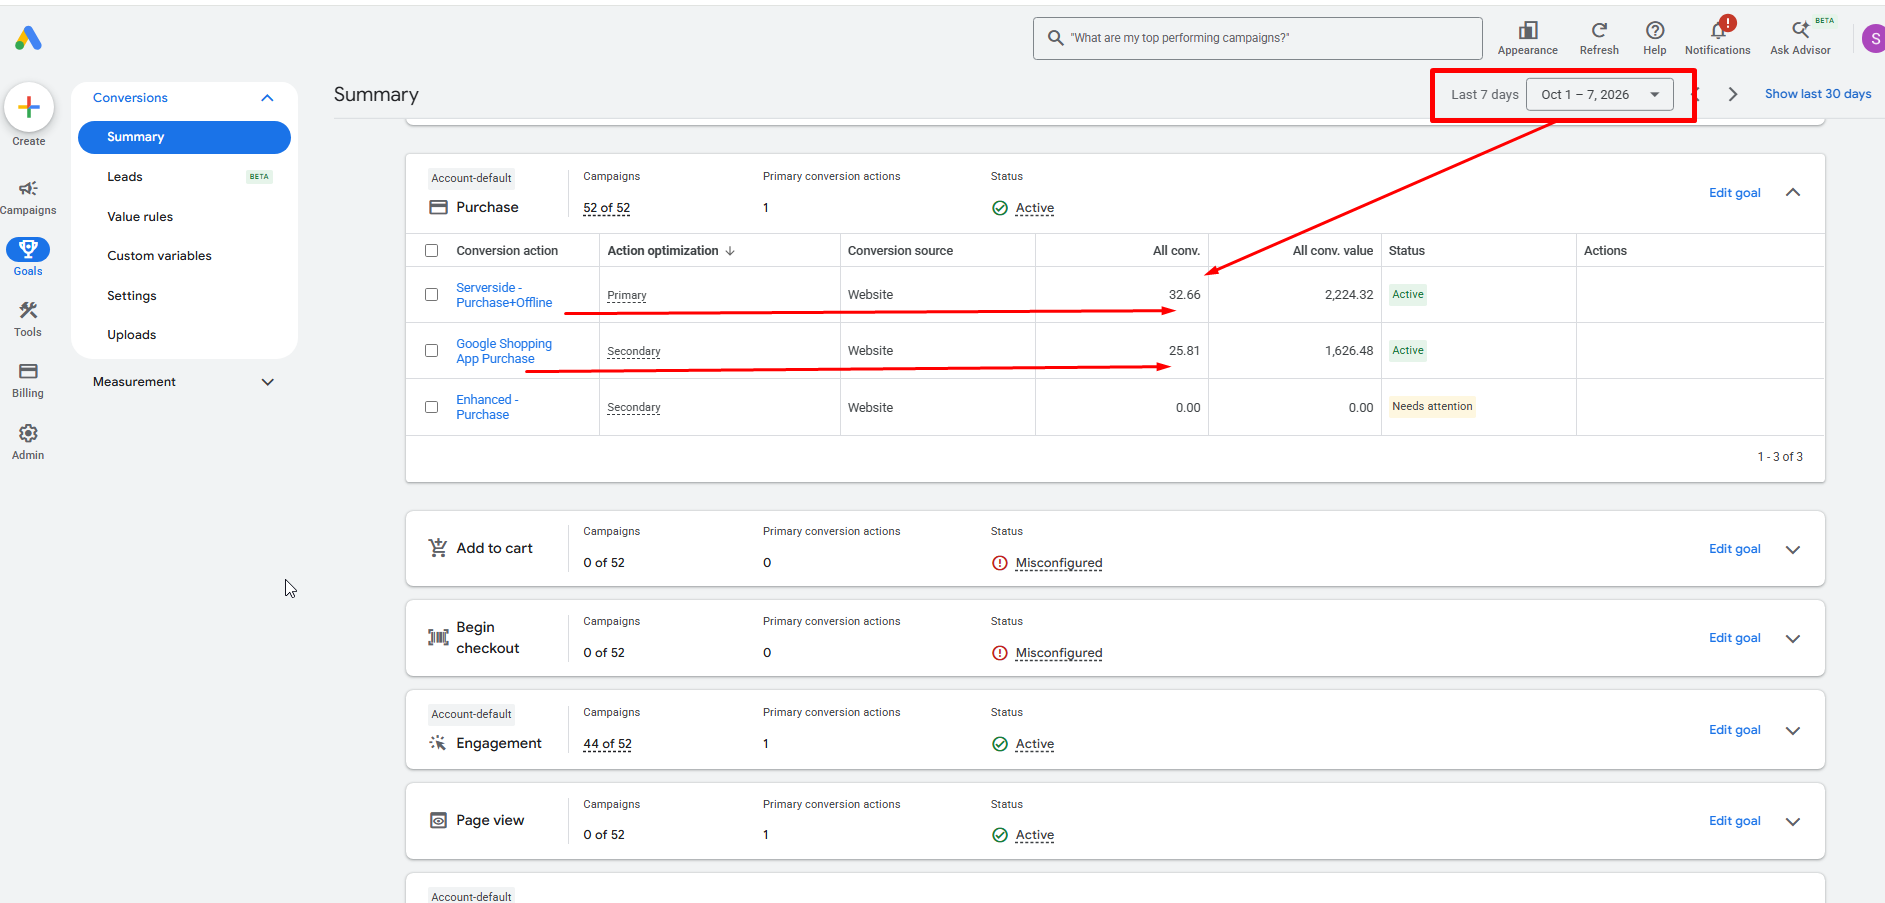Viewport: 1885px width, 903px height.
Task: Open Google Shopping App Purchase action
Action: [x=504, y=351]
